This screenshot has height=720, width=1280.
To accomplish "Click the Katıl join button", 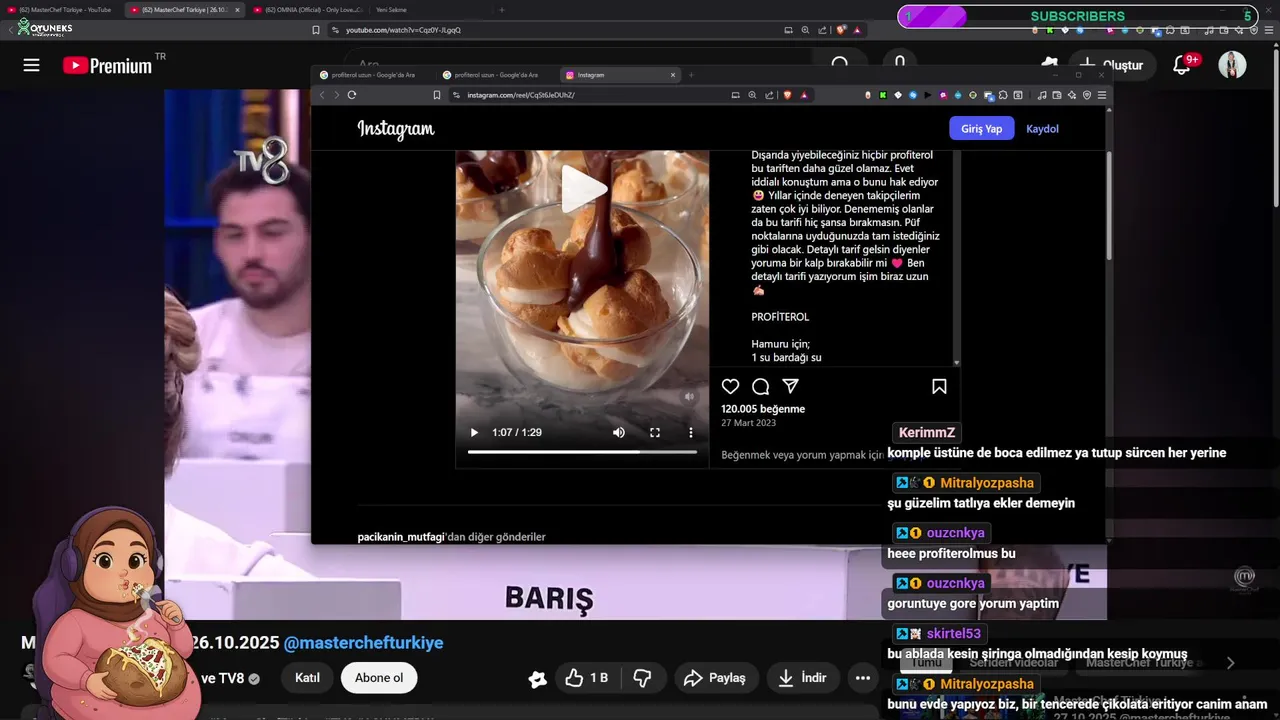I will tap(307, 678).
